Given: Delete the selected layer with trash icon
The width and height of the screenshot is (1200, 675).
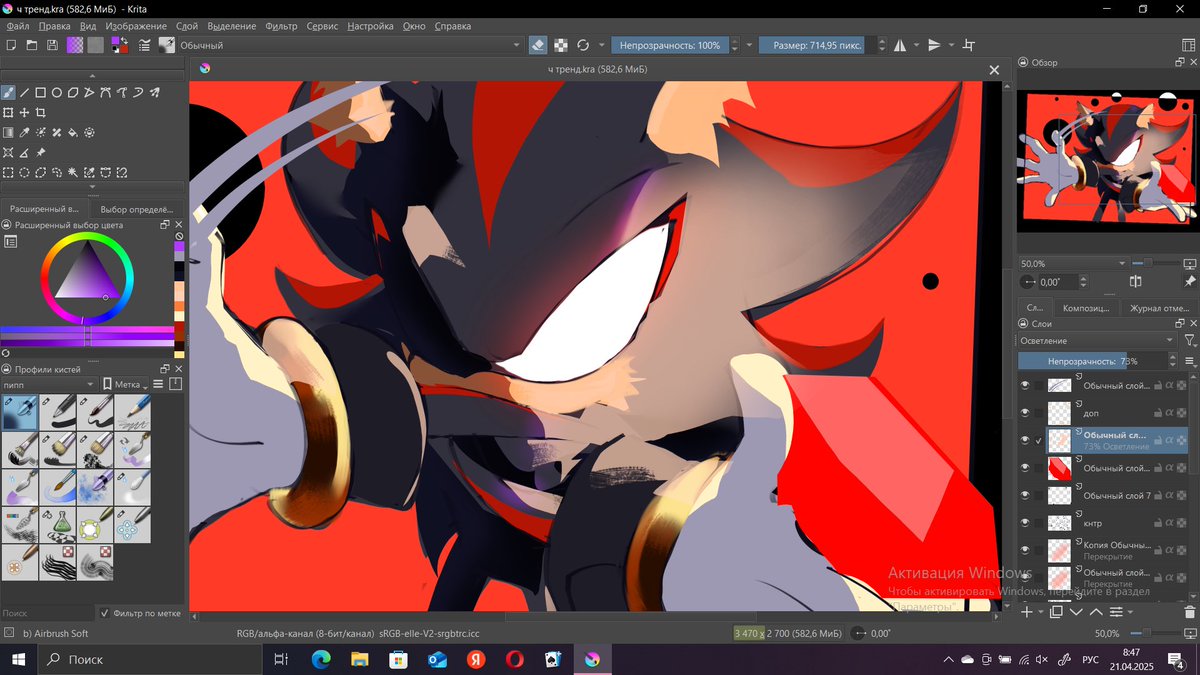Looking at the screenshot, I should [1190, 611].
